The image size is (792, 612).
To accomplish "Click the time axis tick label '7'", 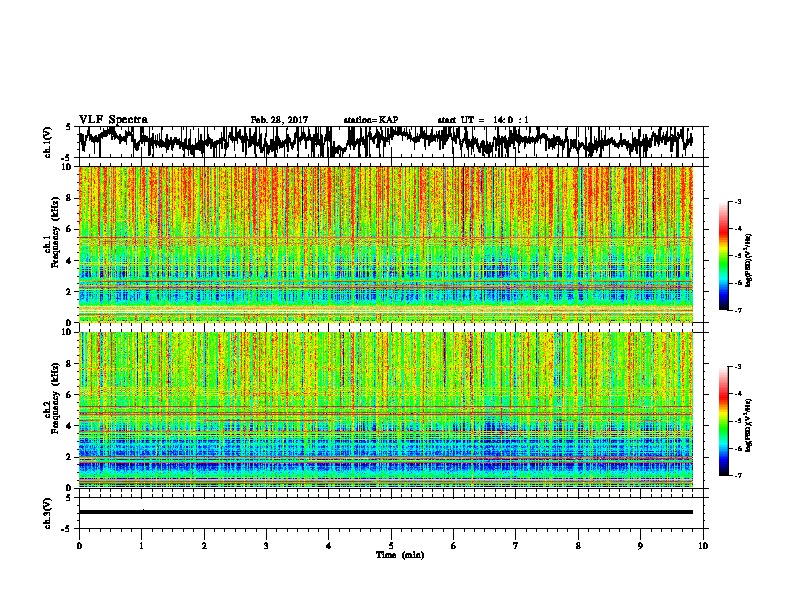I will [516, 546].
